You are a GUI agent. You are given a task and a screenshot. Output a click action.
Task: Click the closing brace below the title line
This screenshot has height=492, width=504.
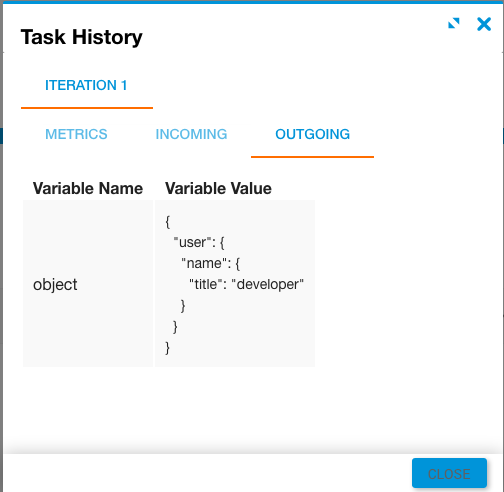tap(183, 306)
